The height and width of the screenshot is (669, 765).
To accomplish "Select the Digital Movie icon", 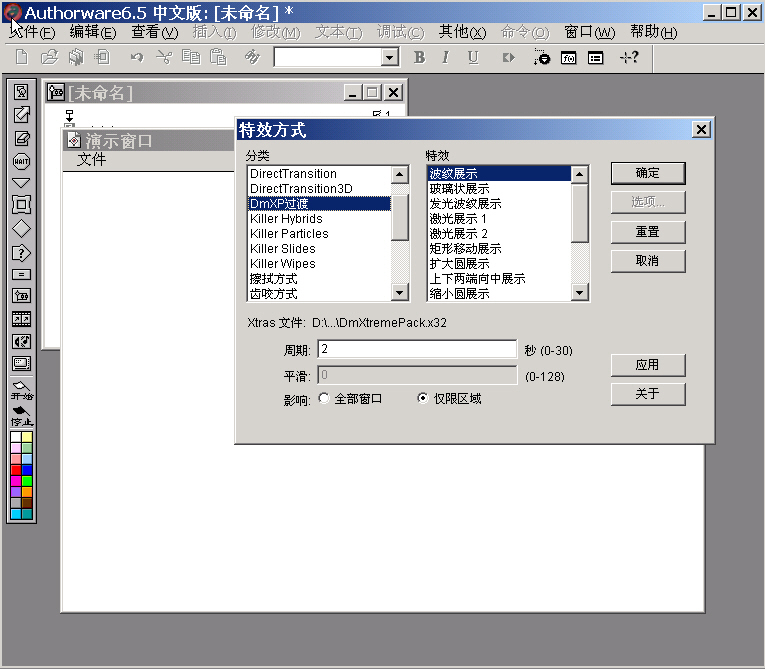I will (21, 319).
